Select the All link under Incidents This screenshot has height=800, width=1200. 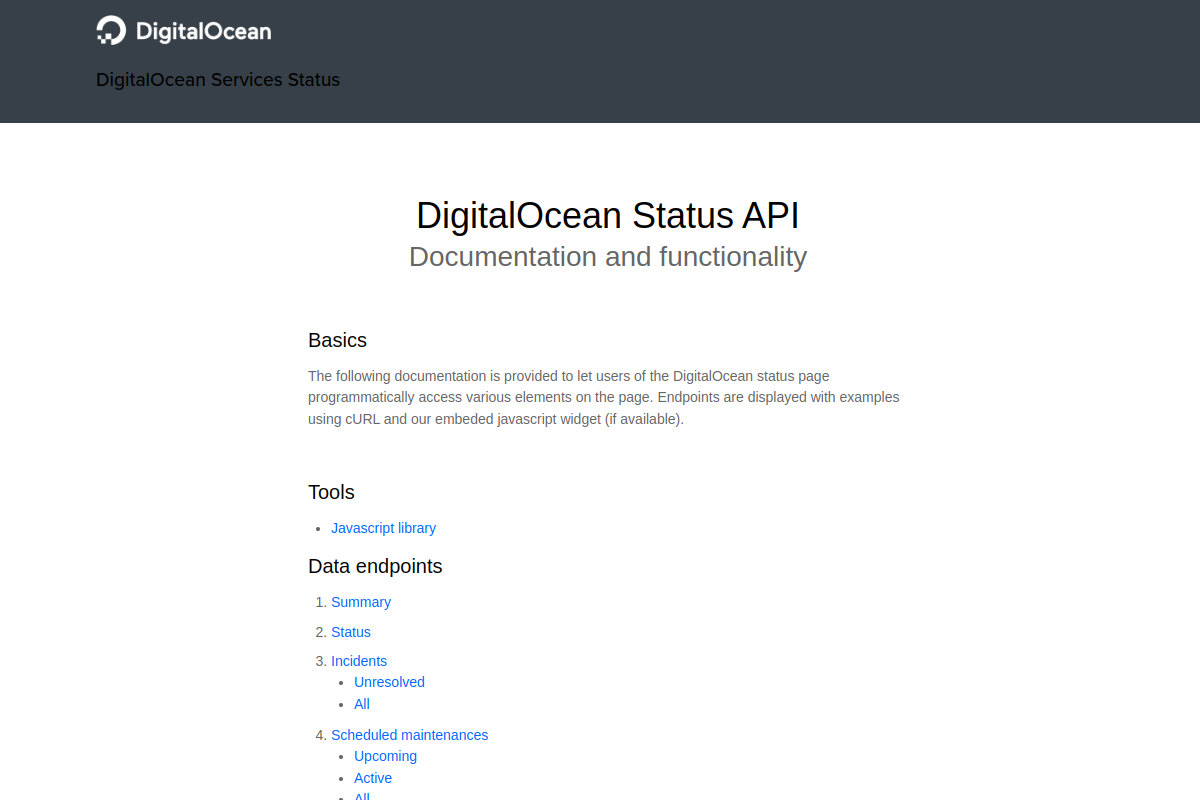(x=362, y=704)
